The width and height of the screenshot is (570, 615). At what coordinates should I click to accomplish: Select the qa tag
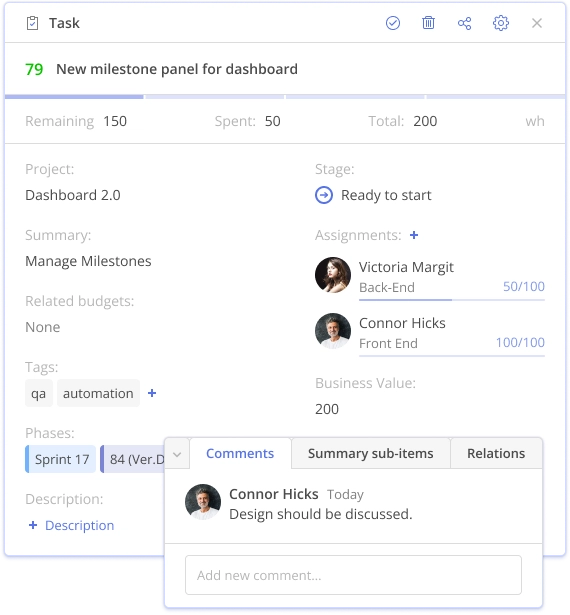pos(38,393)
